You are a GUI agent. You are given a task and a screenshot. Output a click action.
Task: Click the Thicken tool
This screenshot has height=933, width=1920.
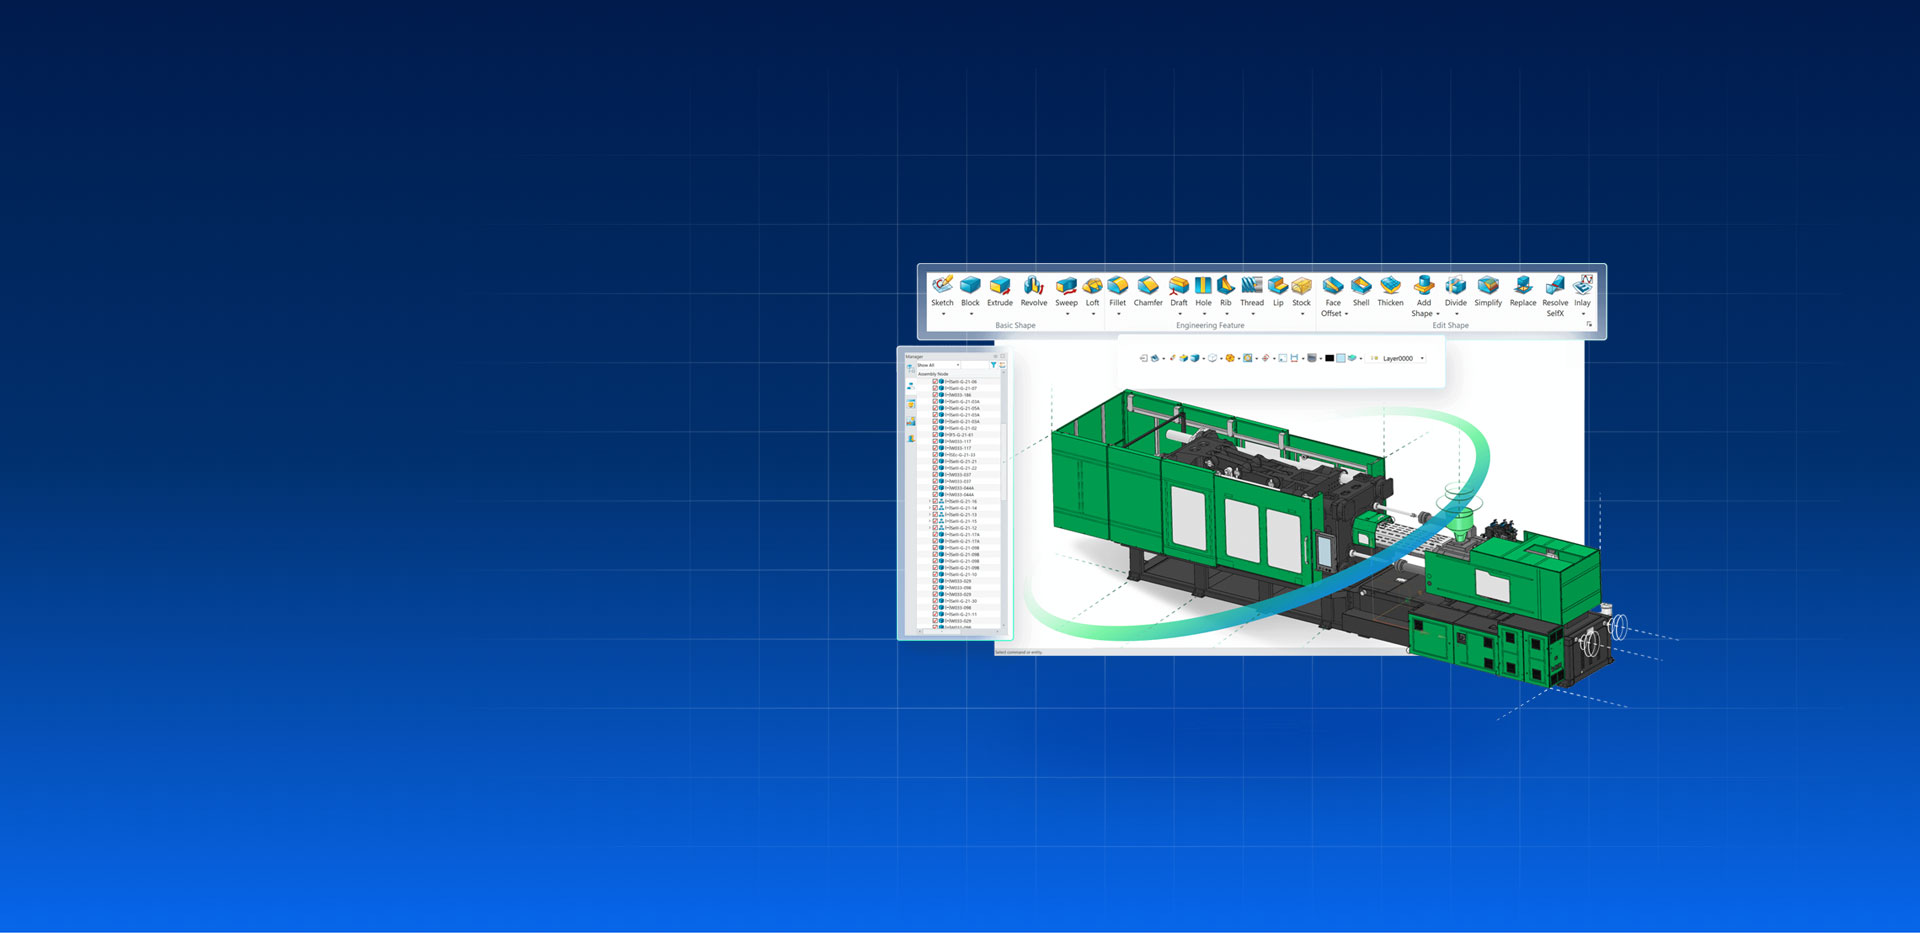point(1390,290)
